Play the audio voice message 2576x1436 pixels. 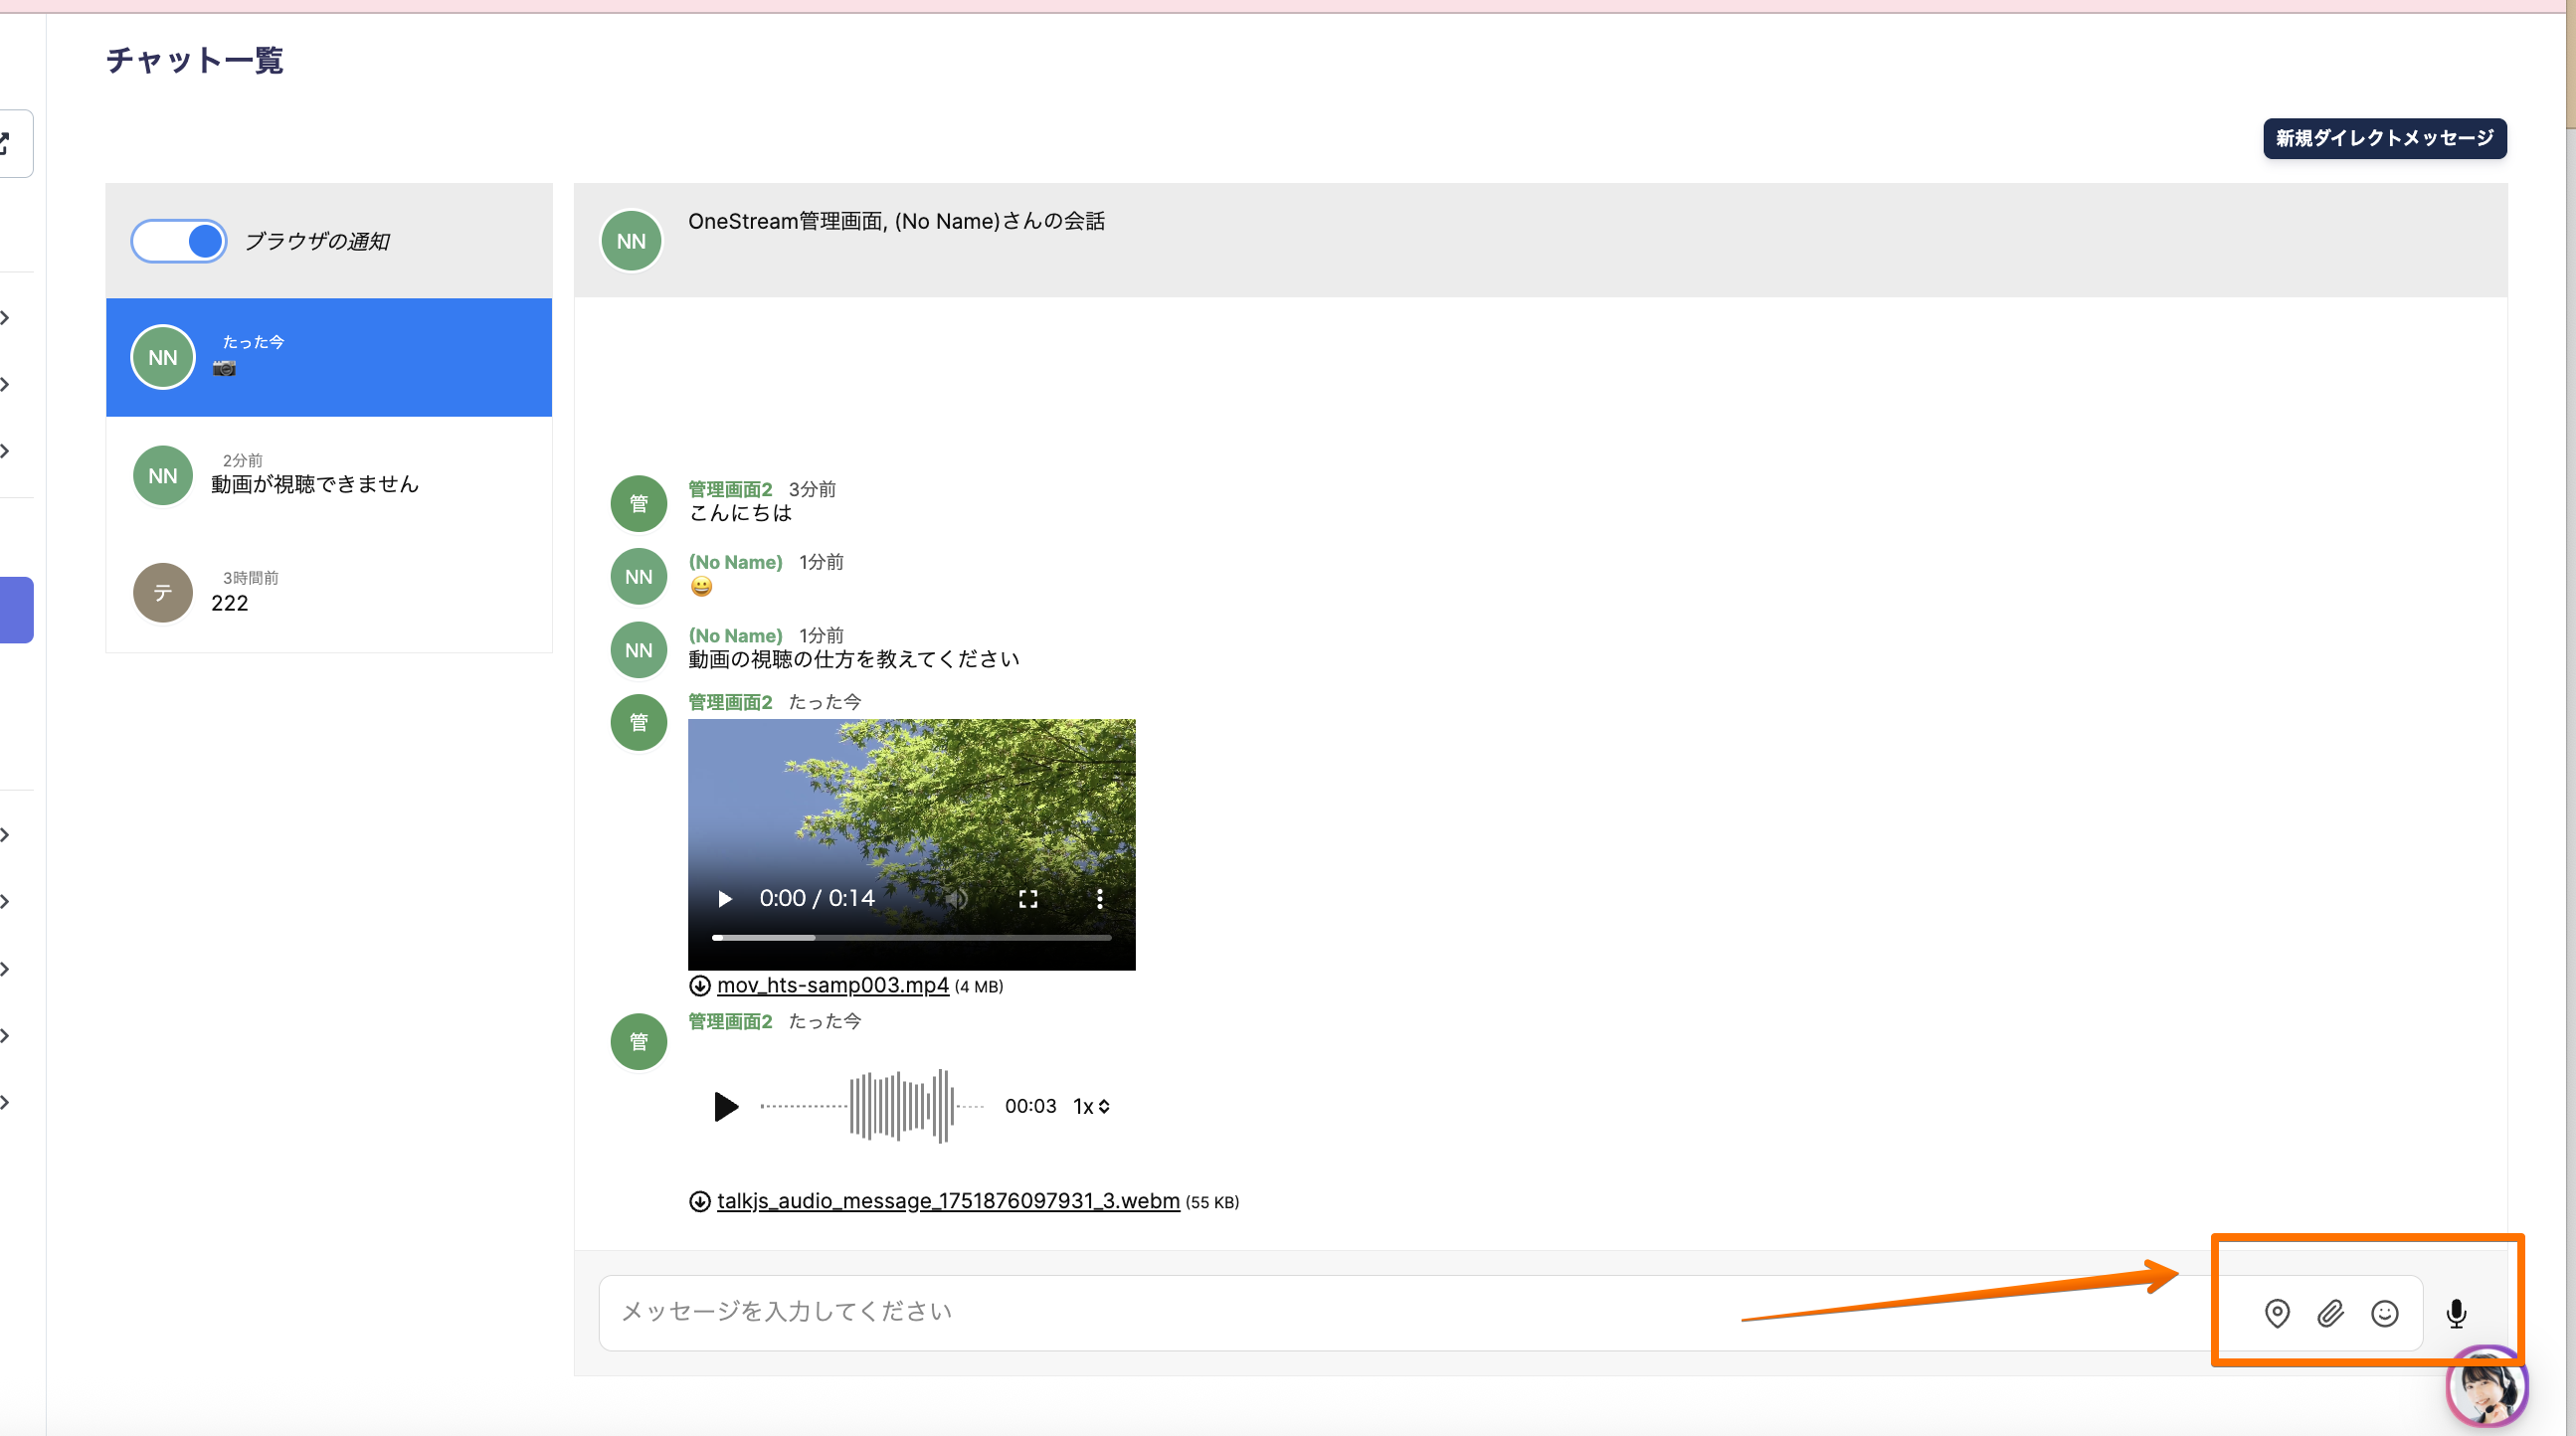[726, 1106]
